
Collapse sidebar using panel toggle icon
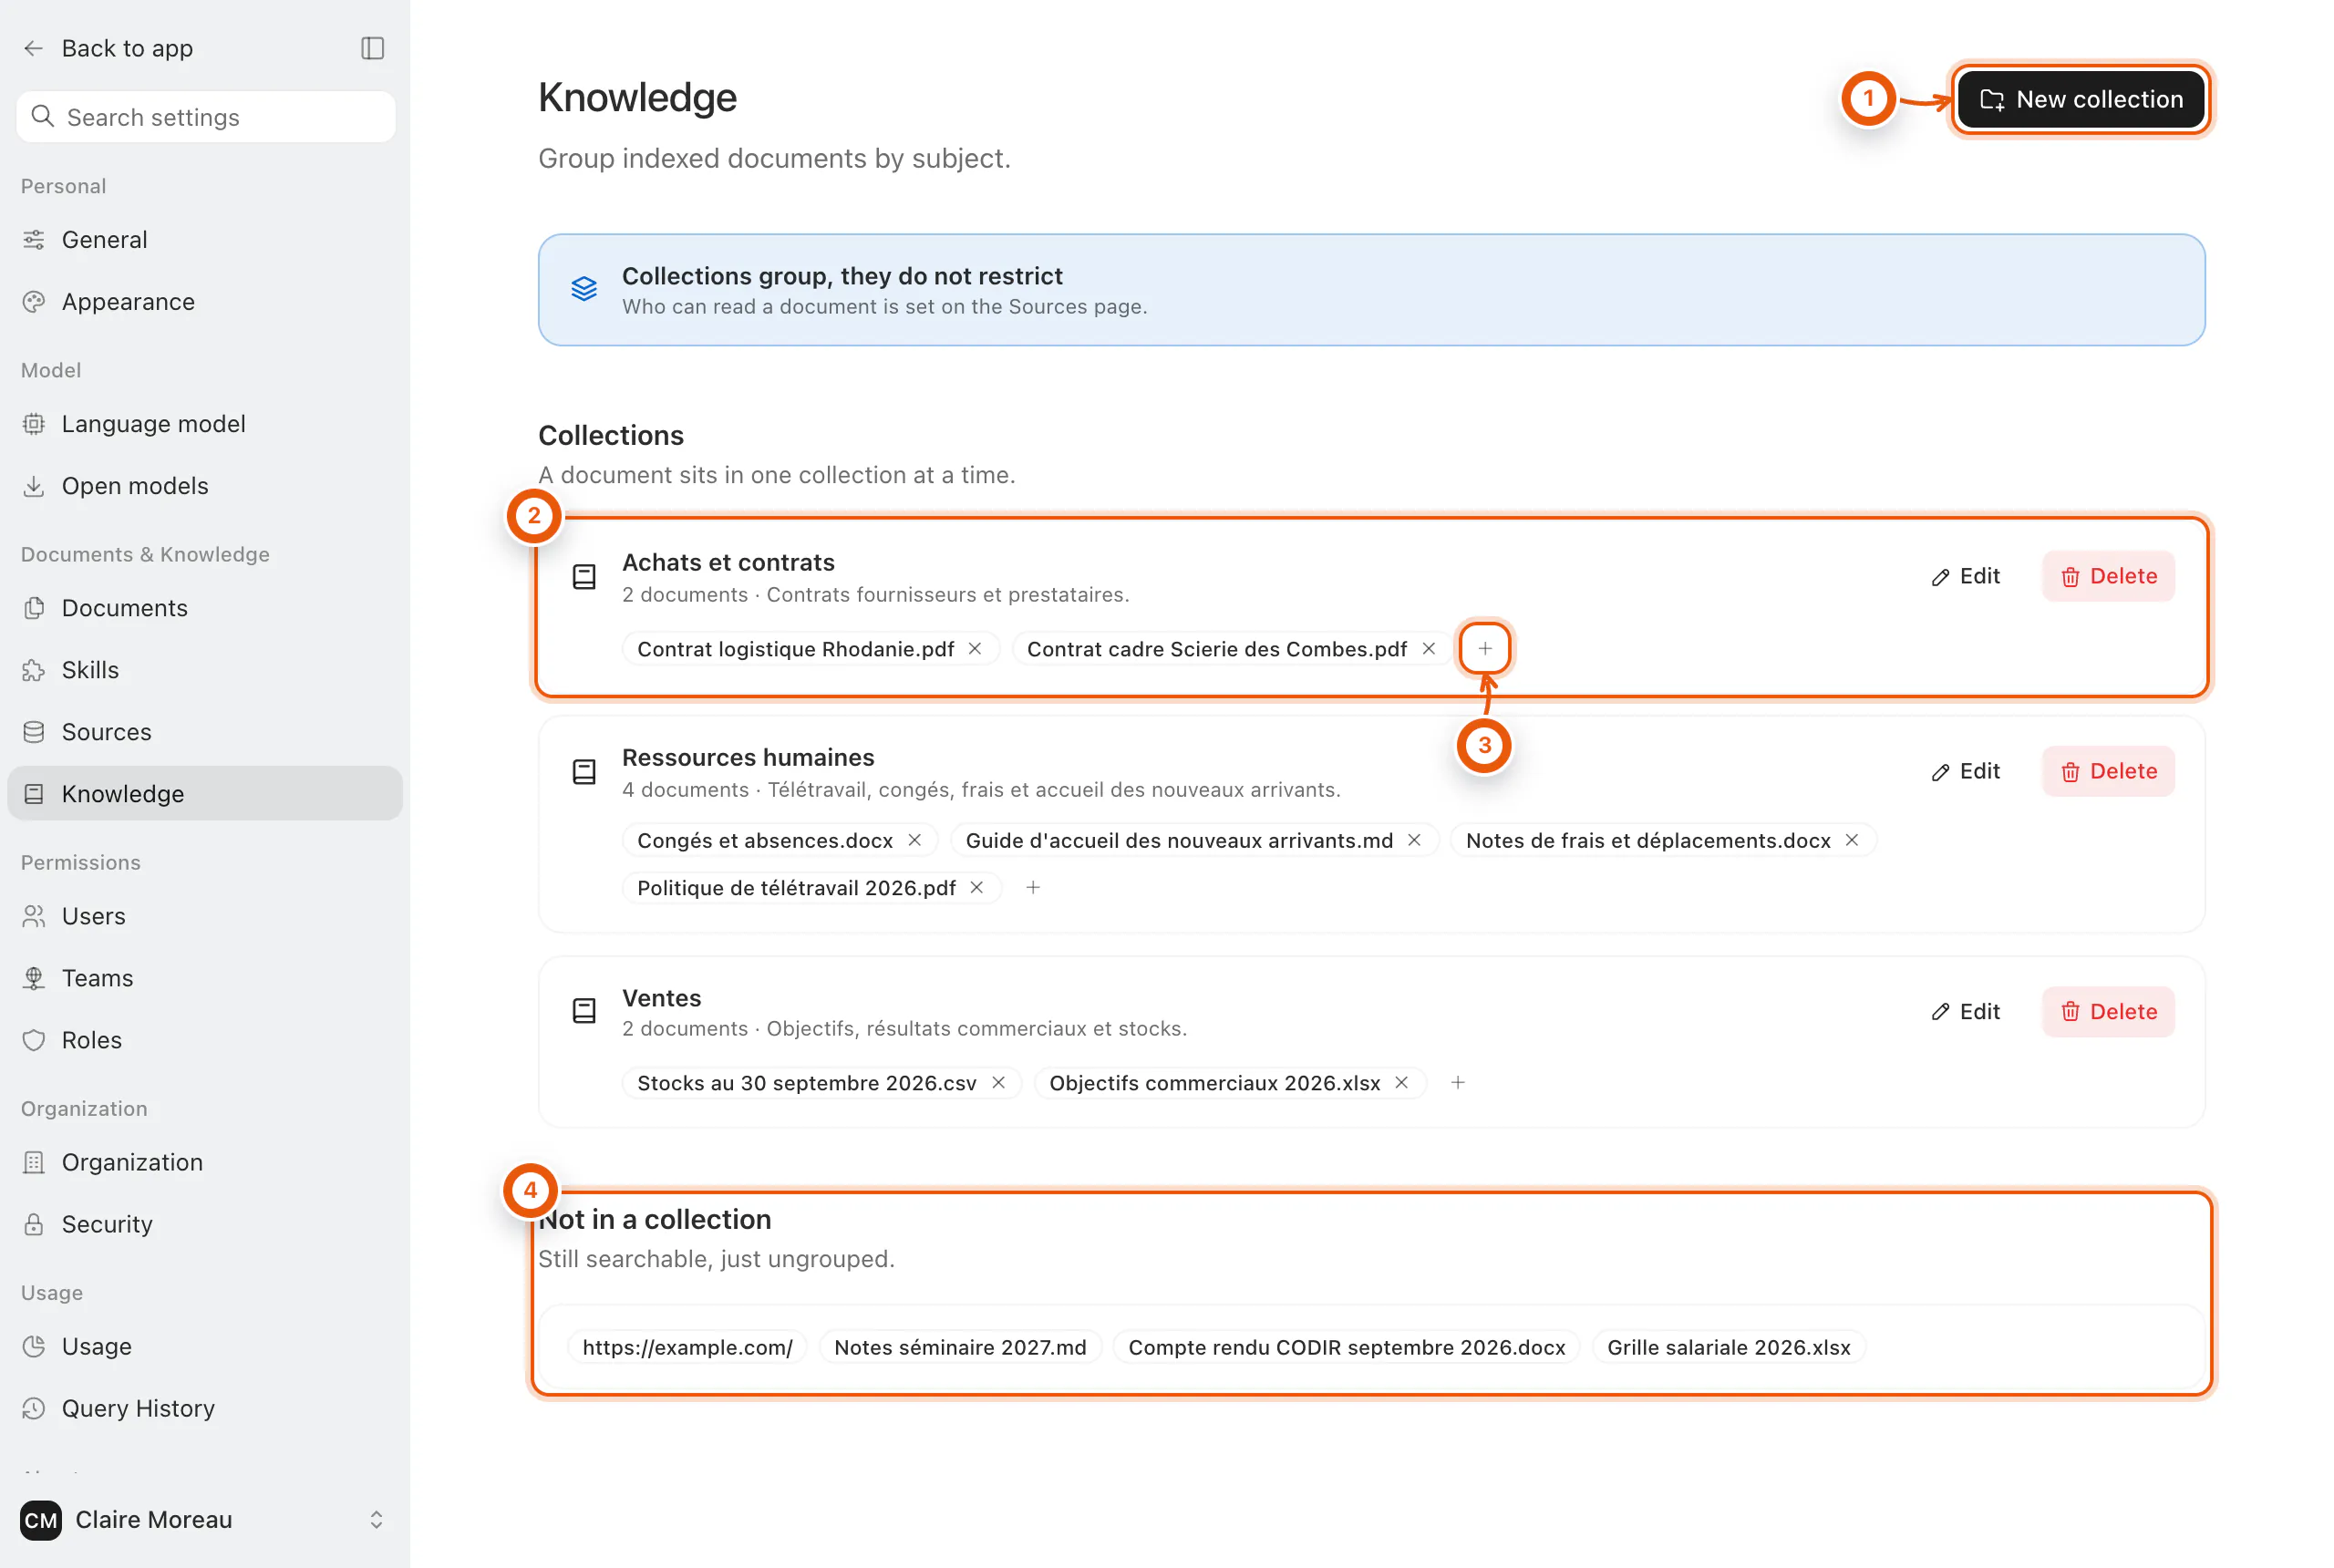point(372,48)
